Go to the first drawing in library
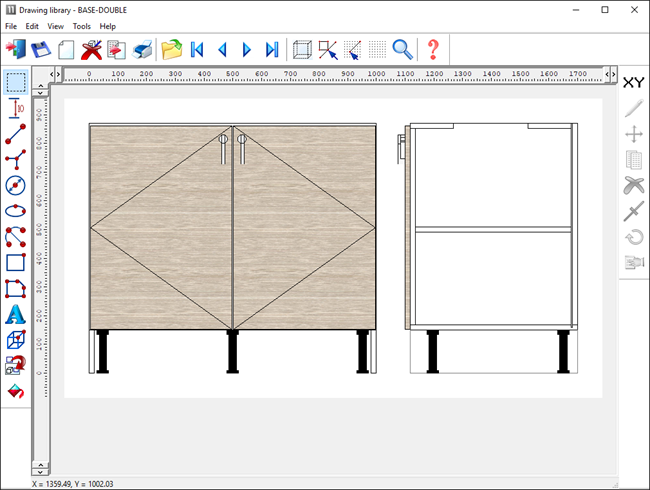 point(197,49)
